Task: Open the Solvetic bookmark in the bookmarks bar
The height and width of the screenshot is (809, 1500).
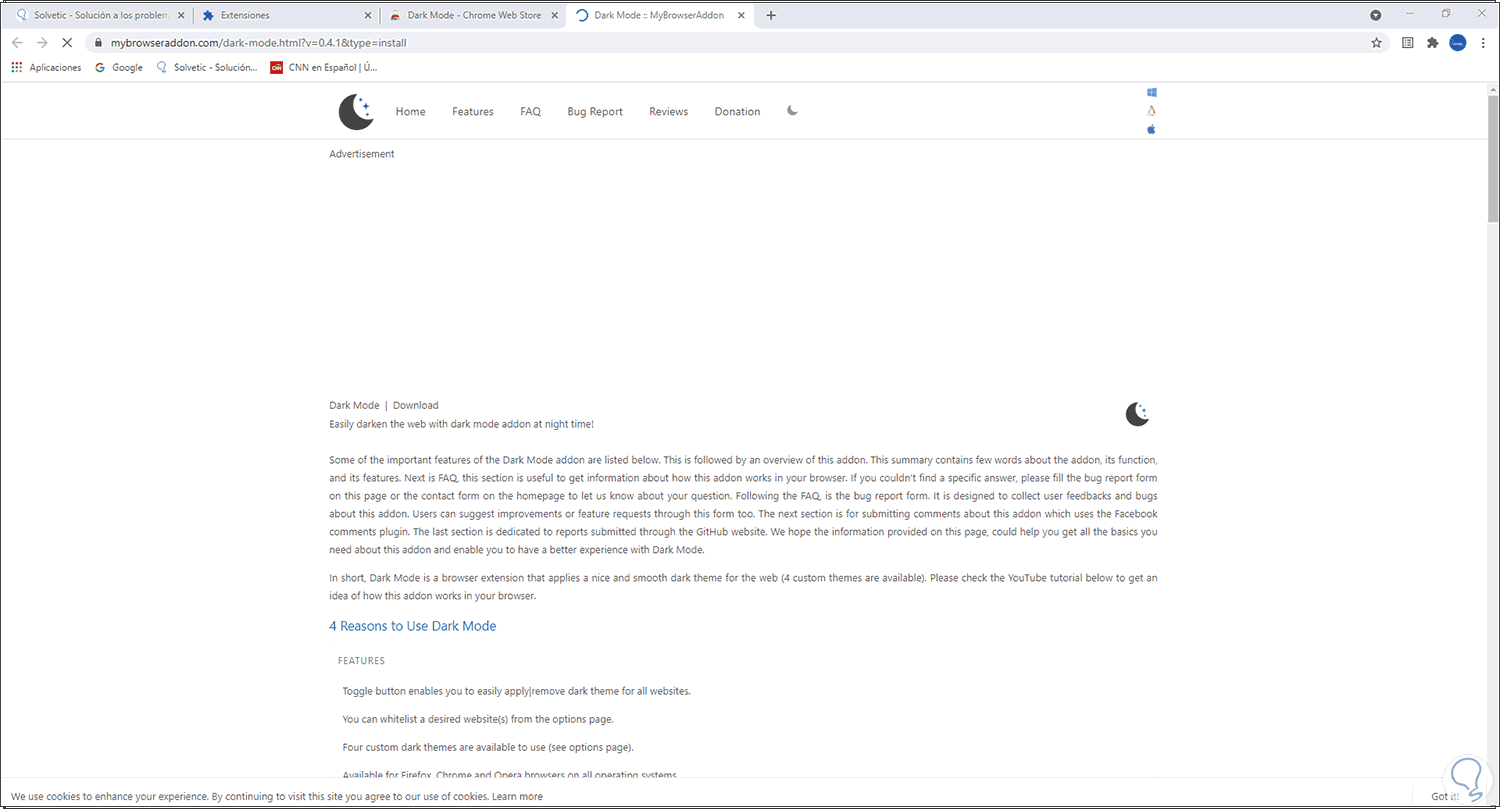Action: coord(207,67)
